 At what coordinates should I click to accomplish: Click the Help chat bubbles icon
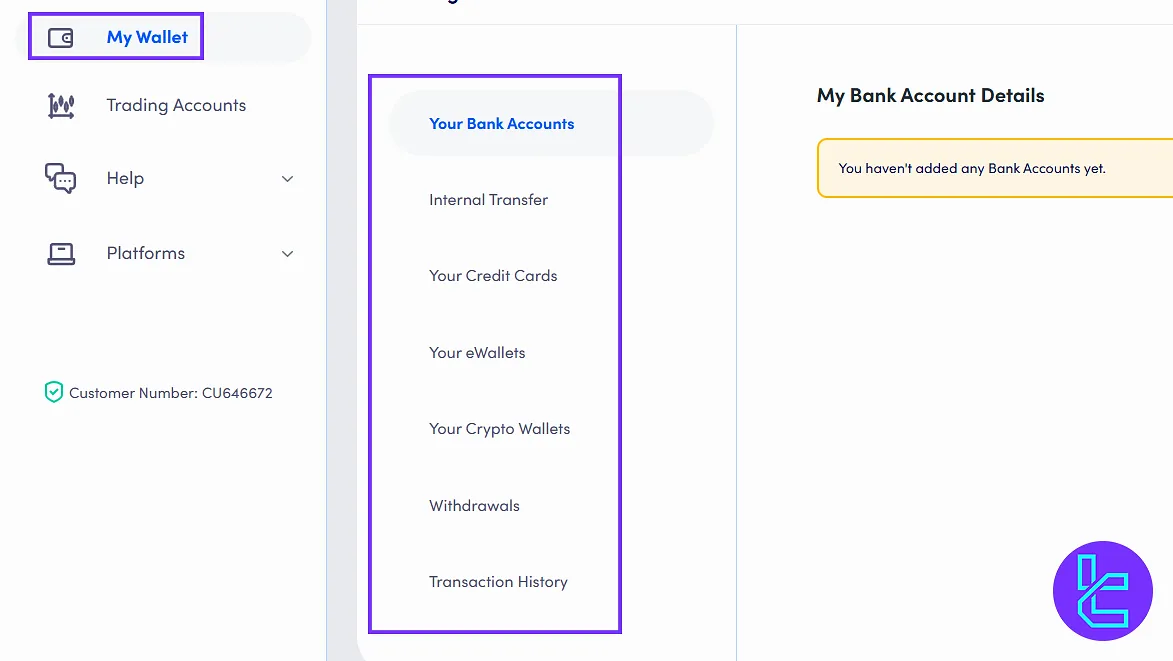61,179
